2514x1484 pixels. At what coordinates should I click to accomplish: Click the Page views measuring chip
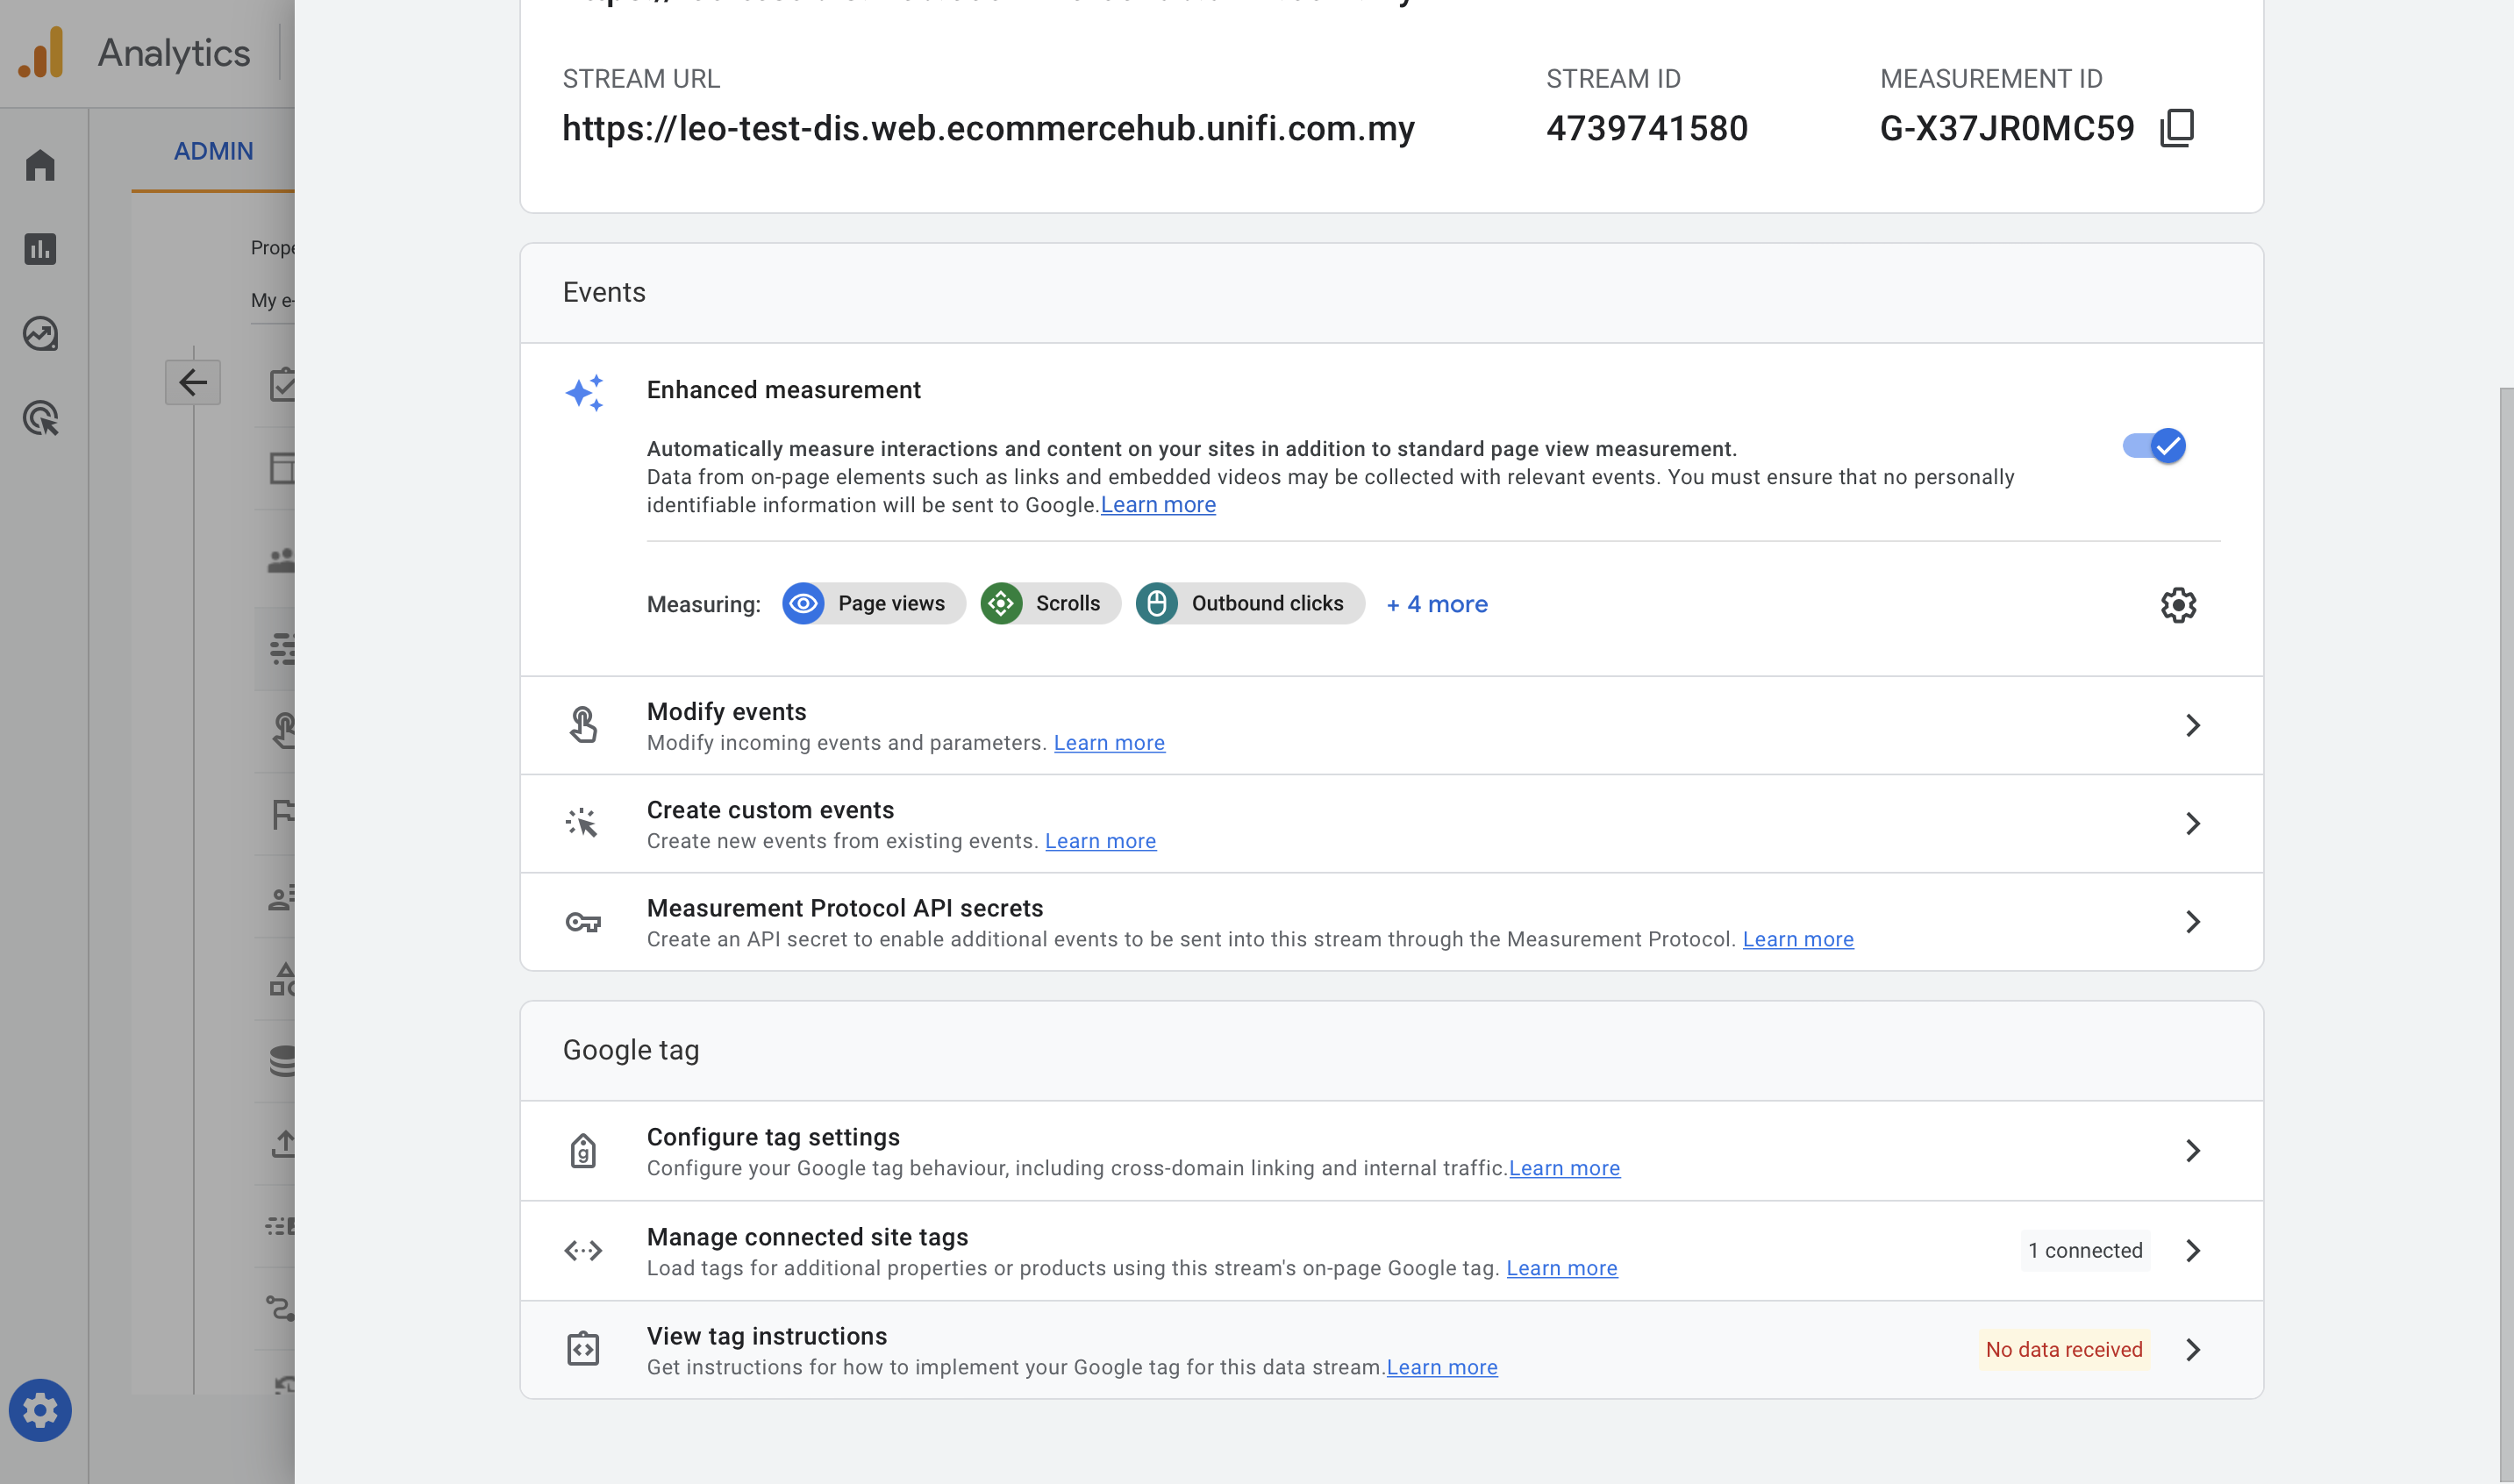[873, 604]
